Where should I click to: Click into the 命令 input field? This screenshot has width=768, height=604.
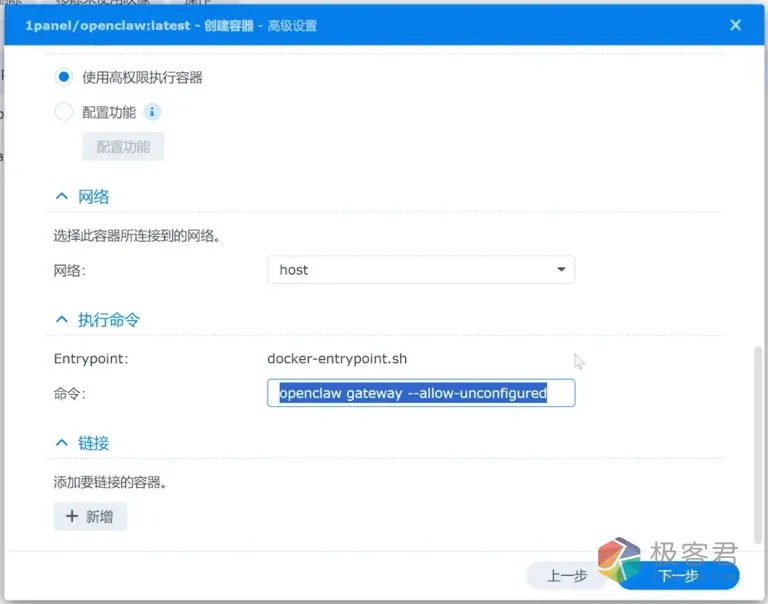[420, 393]
